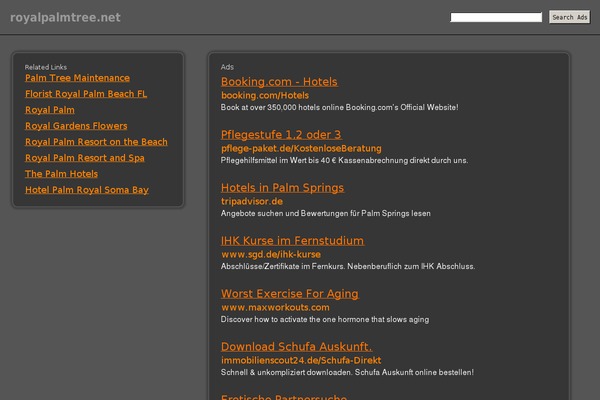This screenshot has height=400, width=600.
Task: Click immobilienscout24.de/Schufa-Direkt URL
Action: point(301,361)
